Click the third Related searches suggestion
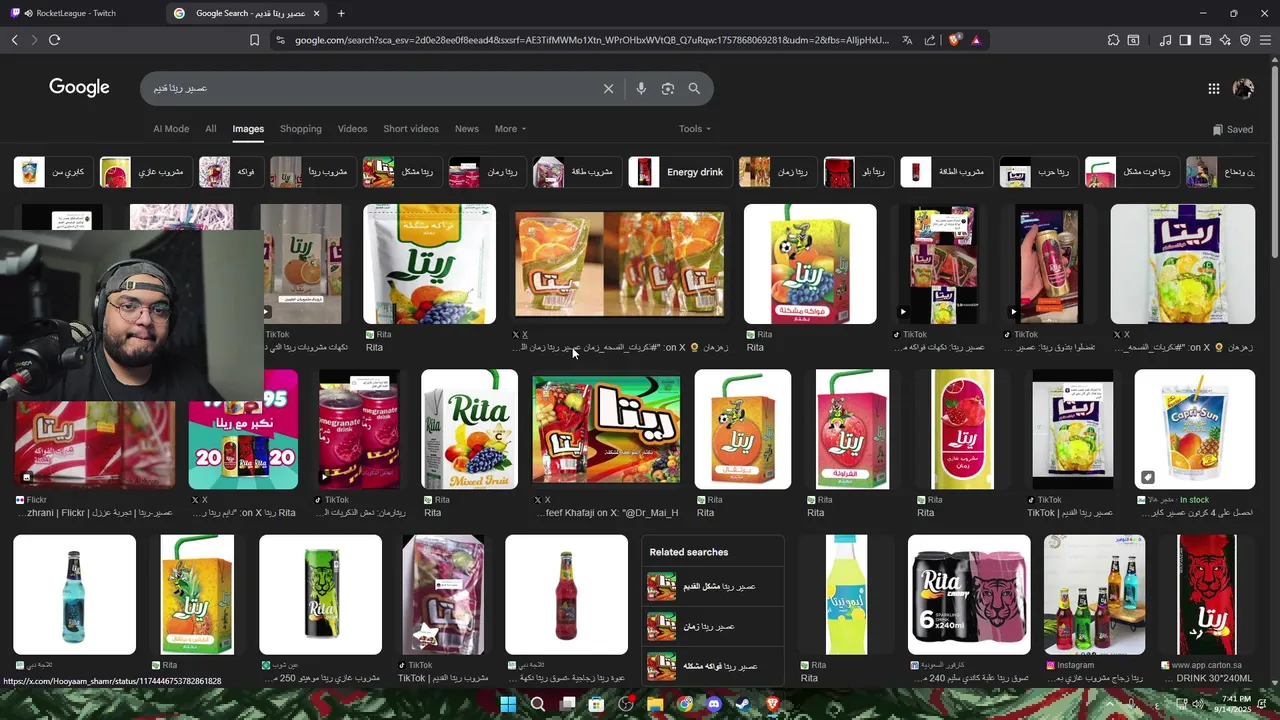Image resolution: width=1280 pixels, height=720 pixels. 711,666
